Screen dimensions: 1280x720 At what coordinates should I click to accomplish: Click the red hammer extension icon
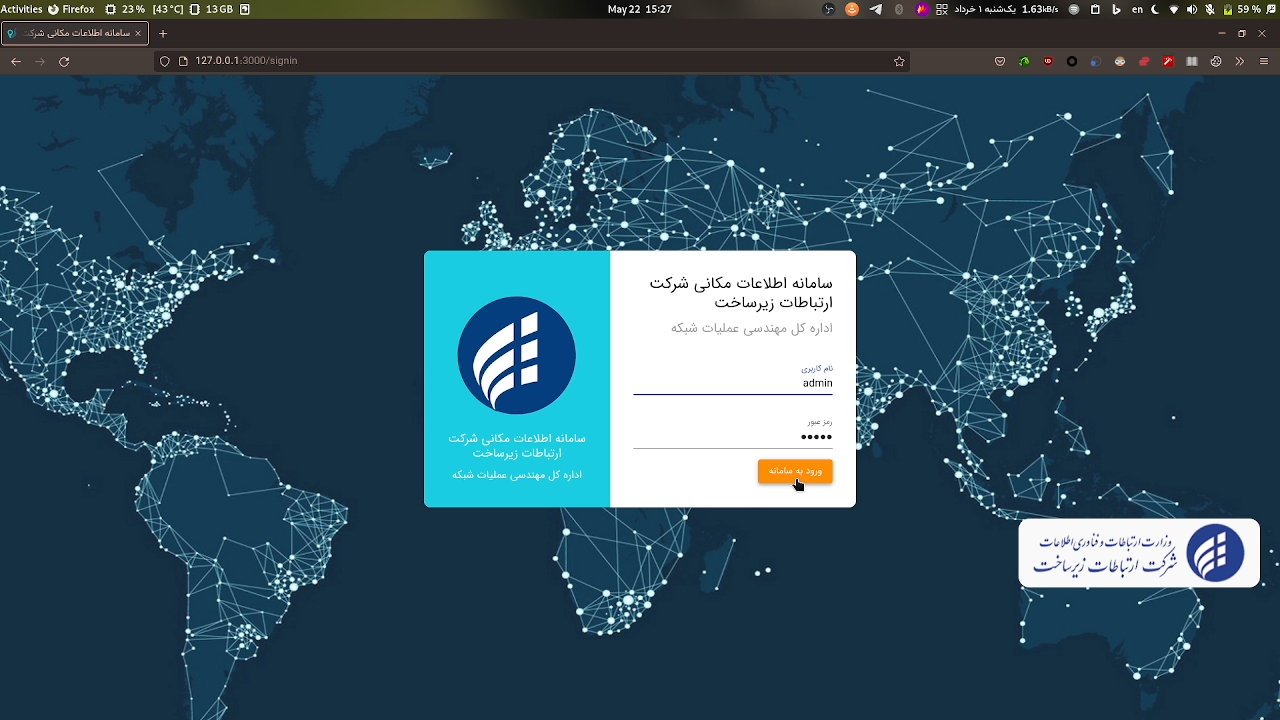point(1168,61)
